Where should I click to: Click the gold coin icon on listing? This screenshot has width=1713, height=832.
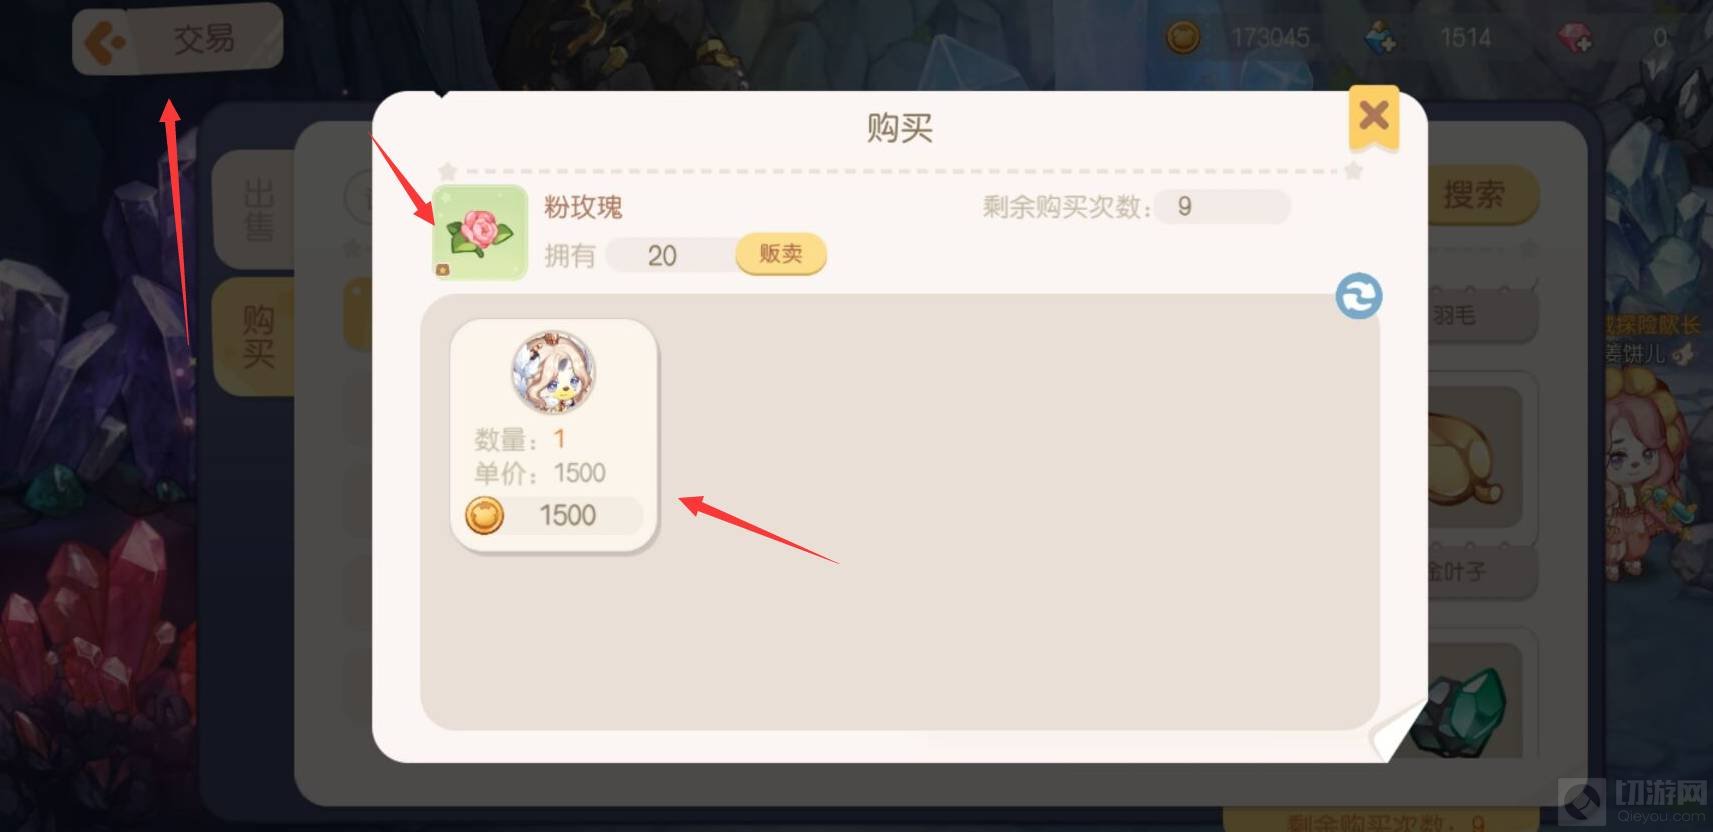[485, 516]
